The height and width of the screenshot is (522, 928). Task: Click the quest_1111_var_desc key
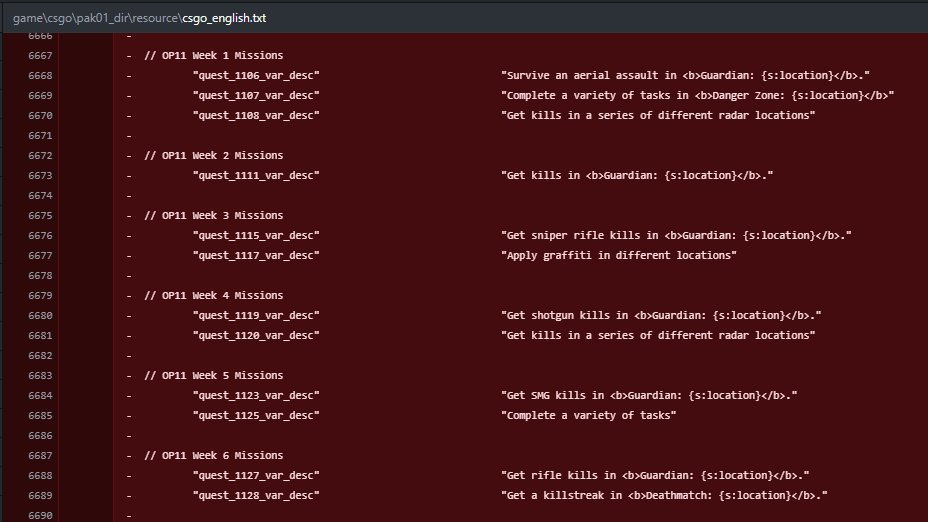click(x=256, y=175)
